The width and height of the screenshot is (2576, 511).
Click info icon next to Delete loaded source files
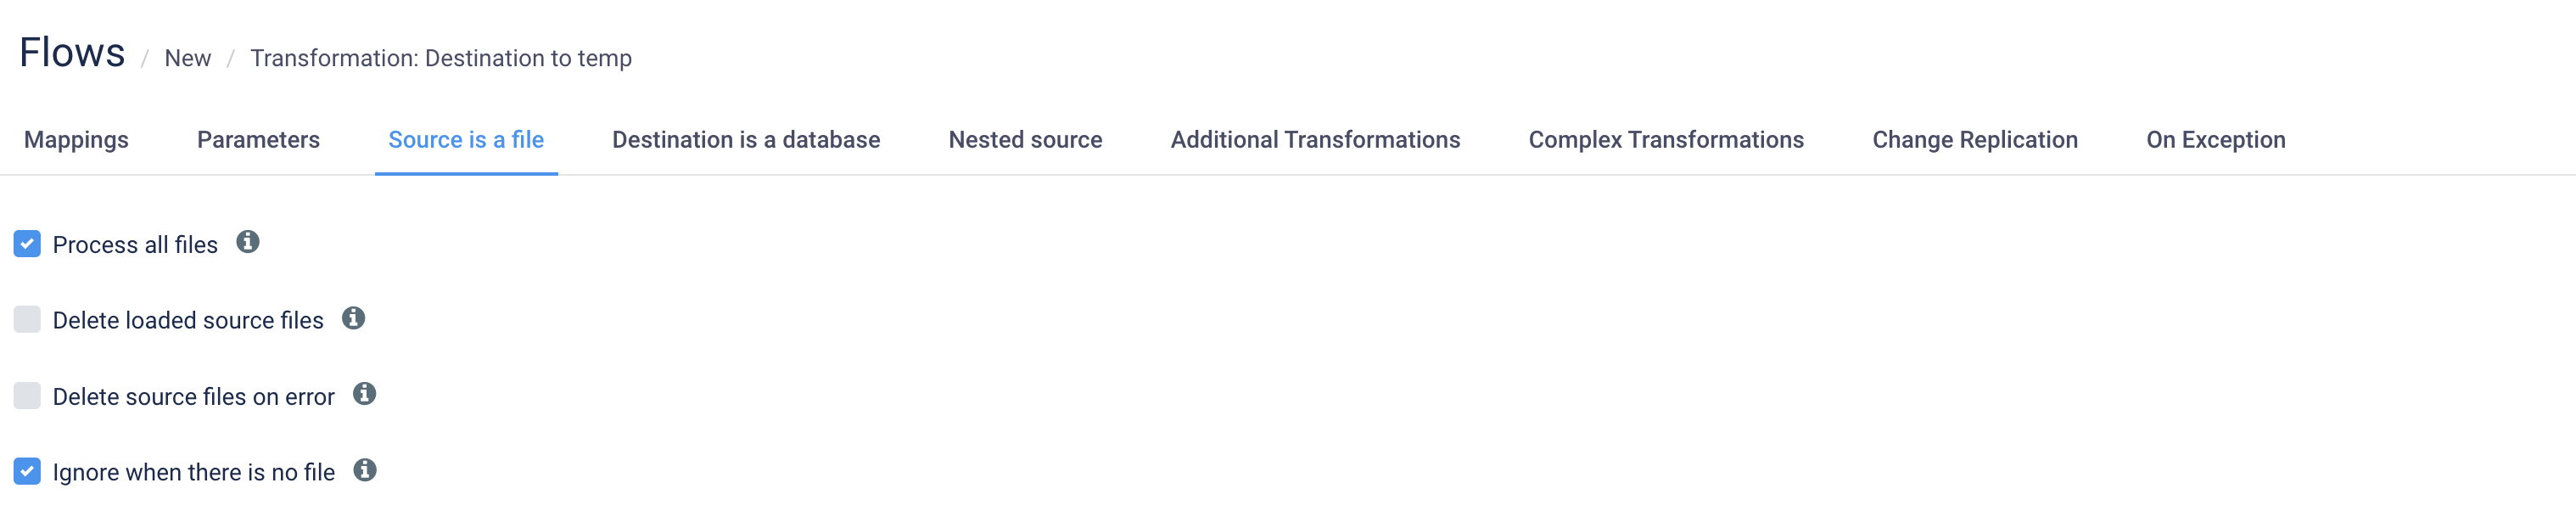tap(353, 318)
